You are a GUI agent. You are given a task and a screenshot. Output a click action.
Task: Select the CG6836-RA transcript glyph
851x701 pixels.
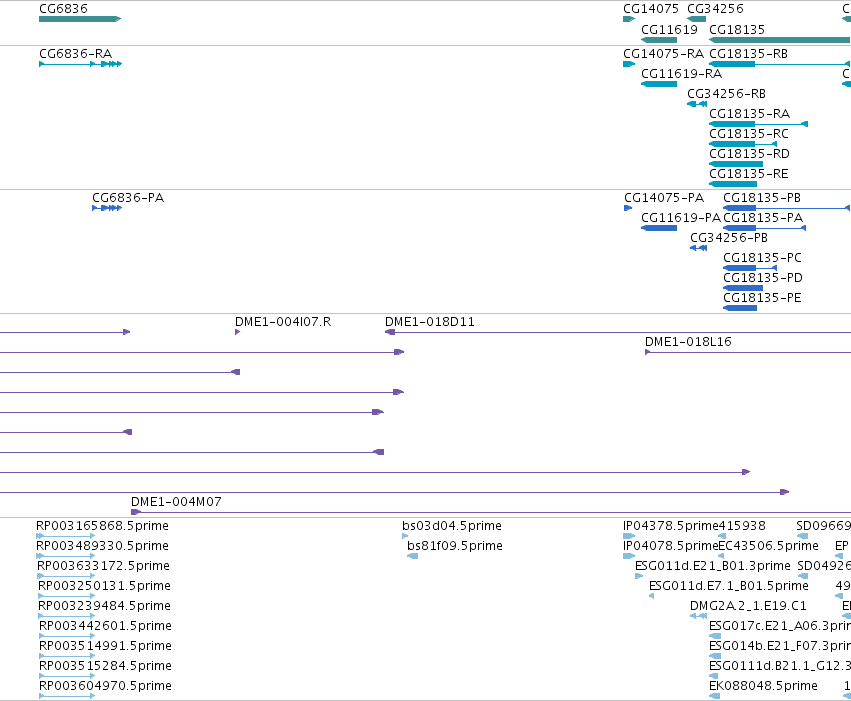point(80,64)
